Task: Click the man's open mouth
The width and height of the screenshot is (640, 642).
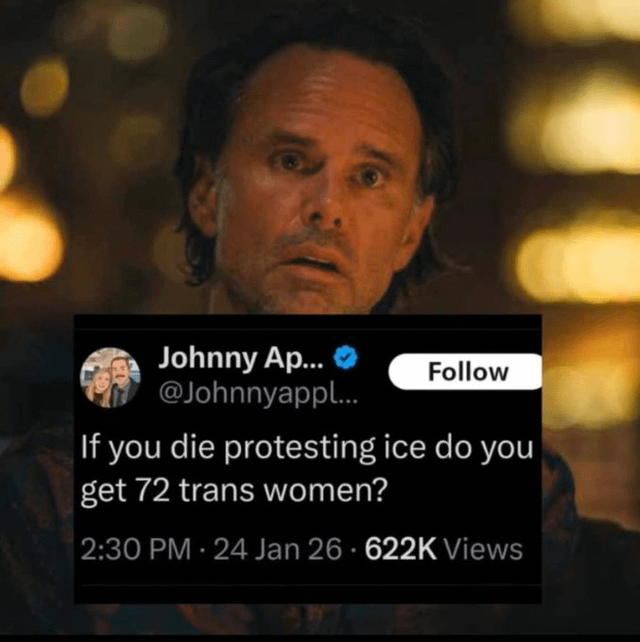Action: click(313, 262)
